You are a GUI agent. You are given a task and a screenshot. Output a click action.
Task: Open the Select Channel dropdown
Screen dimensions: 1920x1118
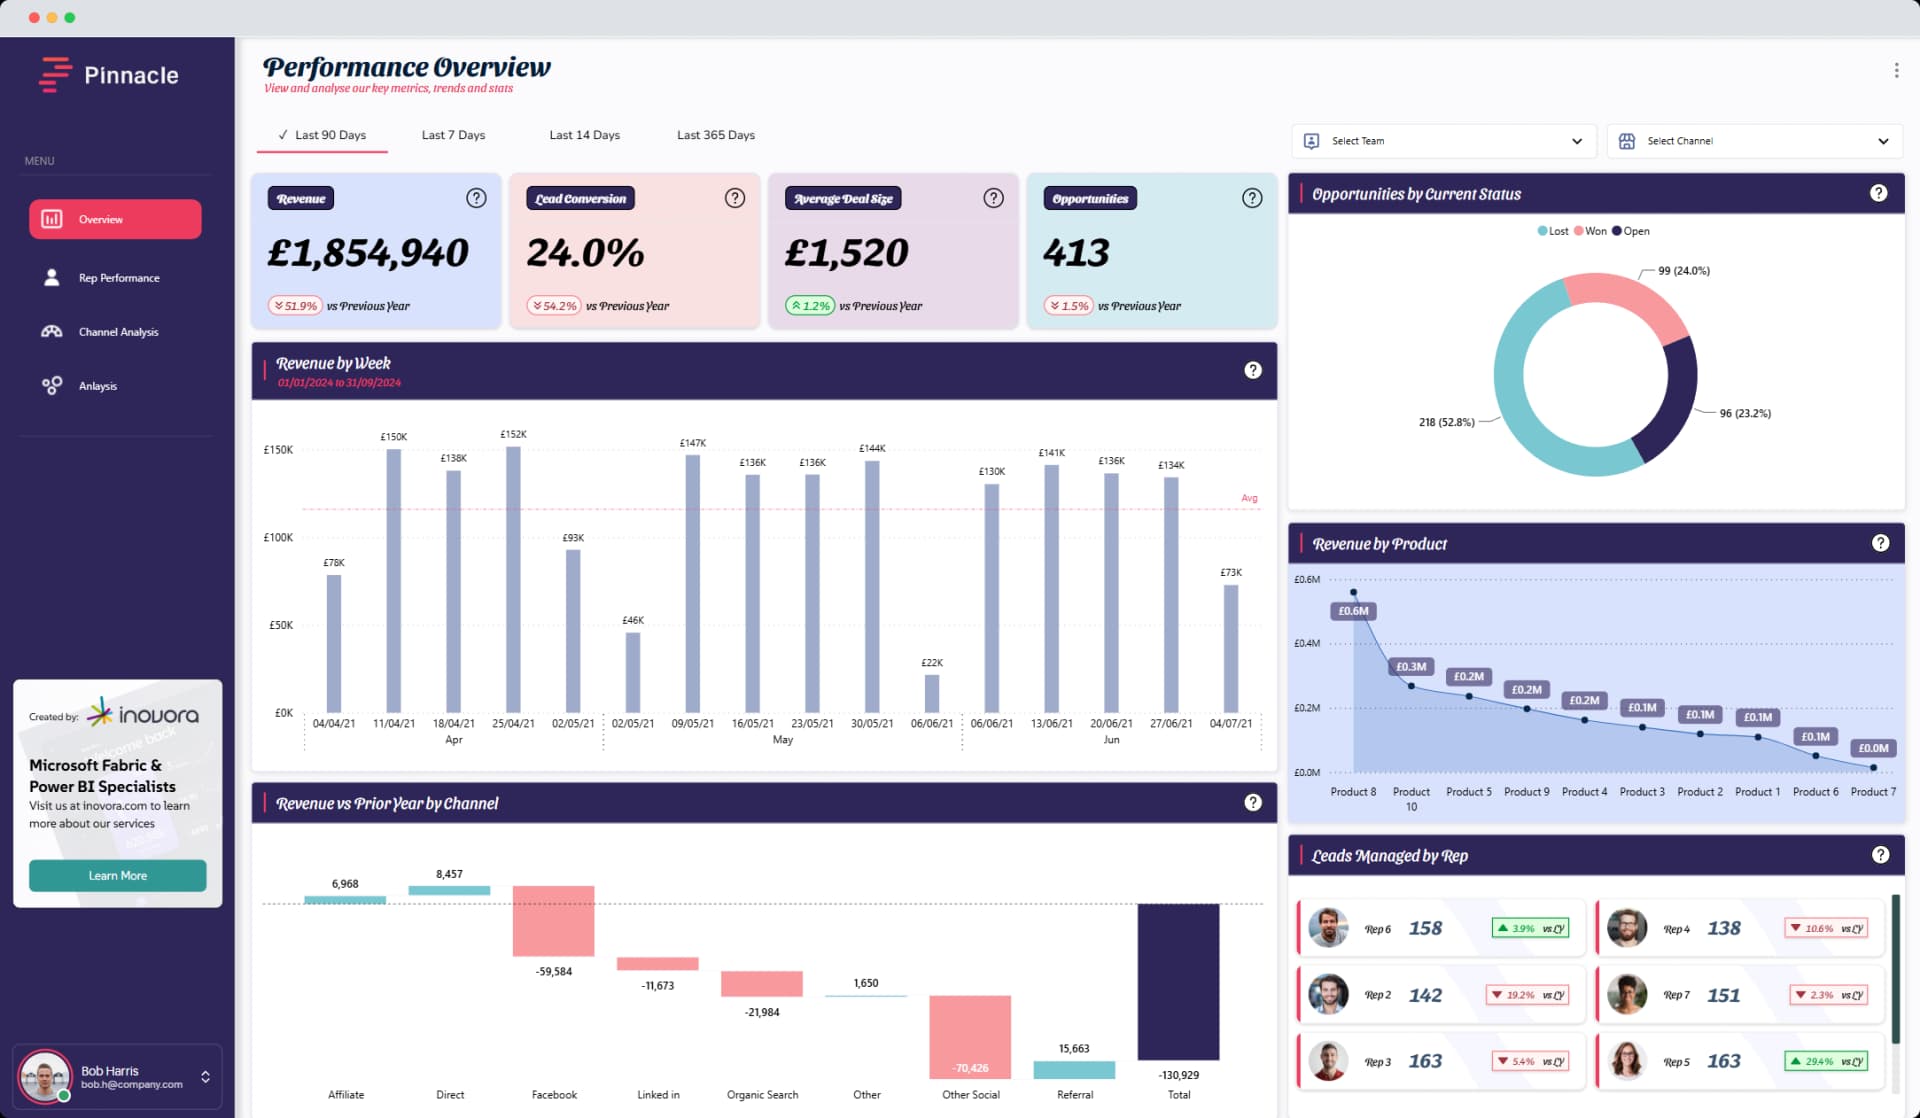click(x=1754, y=140)
